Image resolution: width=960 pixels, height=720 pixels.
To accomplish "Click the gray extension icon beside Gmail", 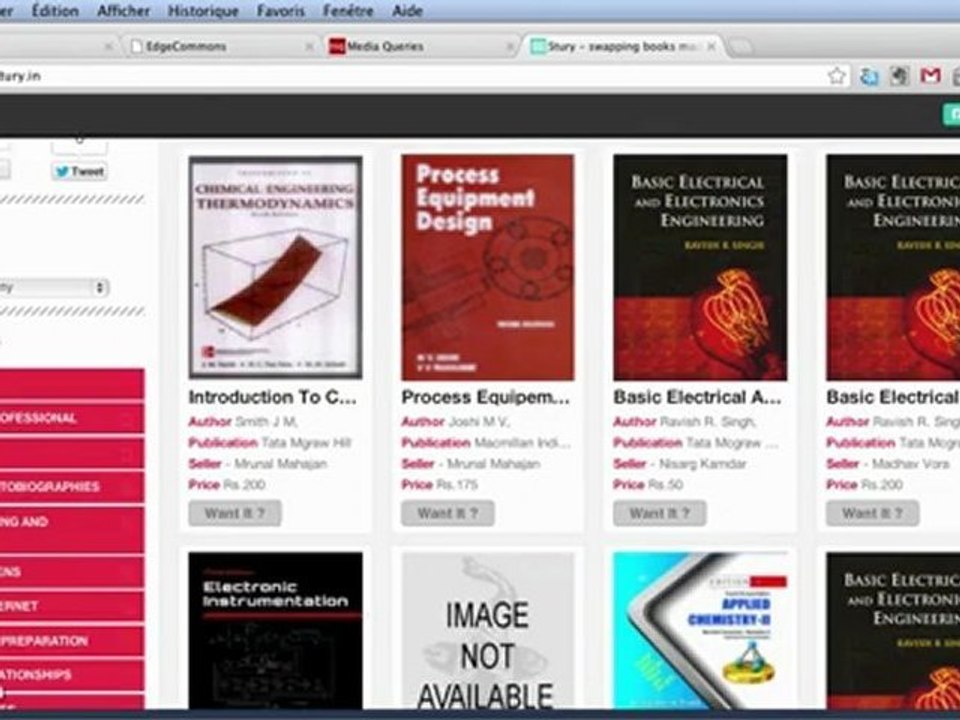I will click(899, 76).
